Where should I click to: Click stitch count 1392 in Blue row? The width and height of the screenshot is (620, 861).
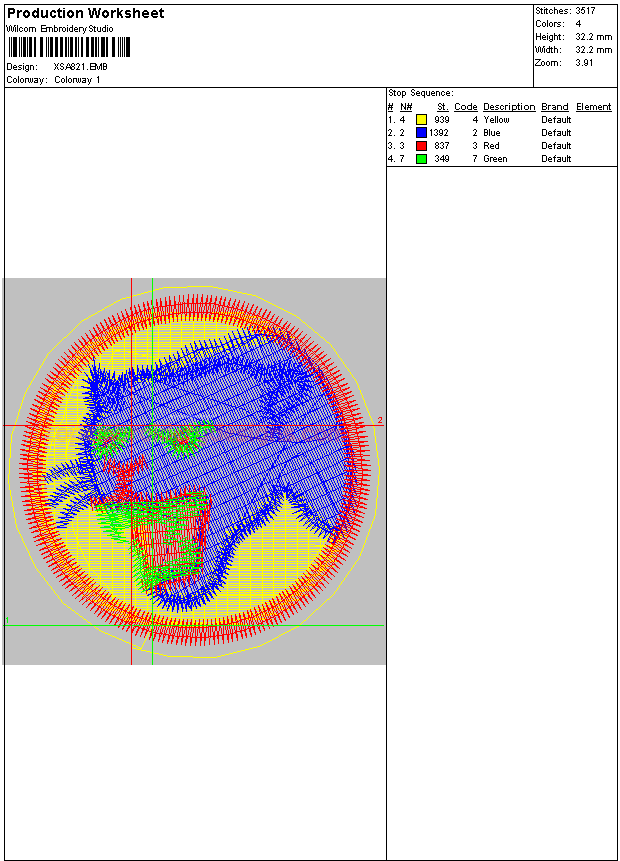[439, 132]
